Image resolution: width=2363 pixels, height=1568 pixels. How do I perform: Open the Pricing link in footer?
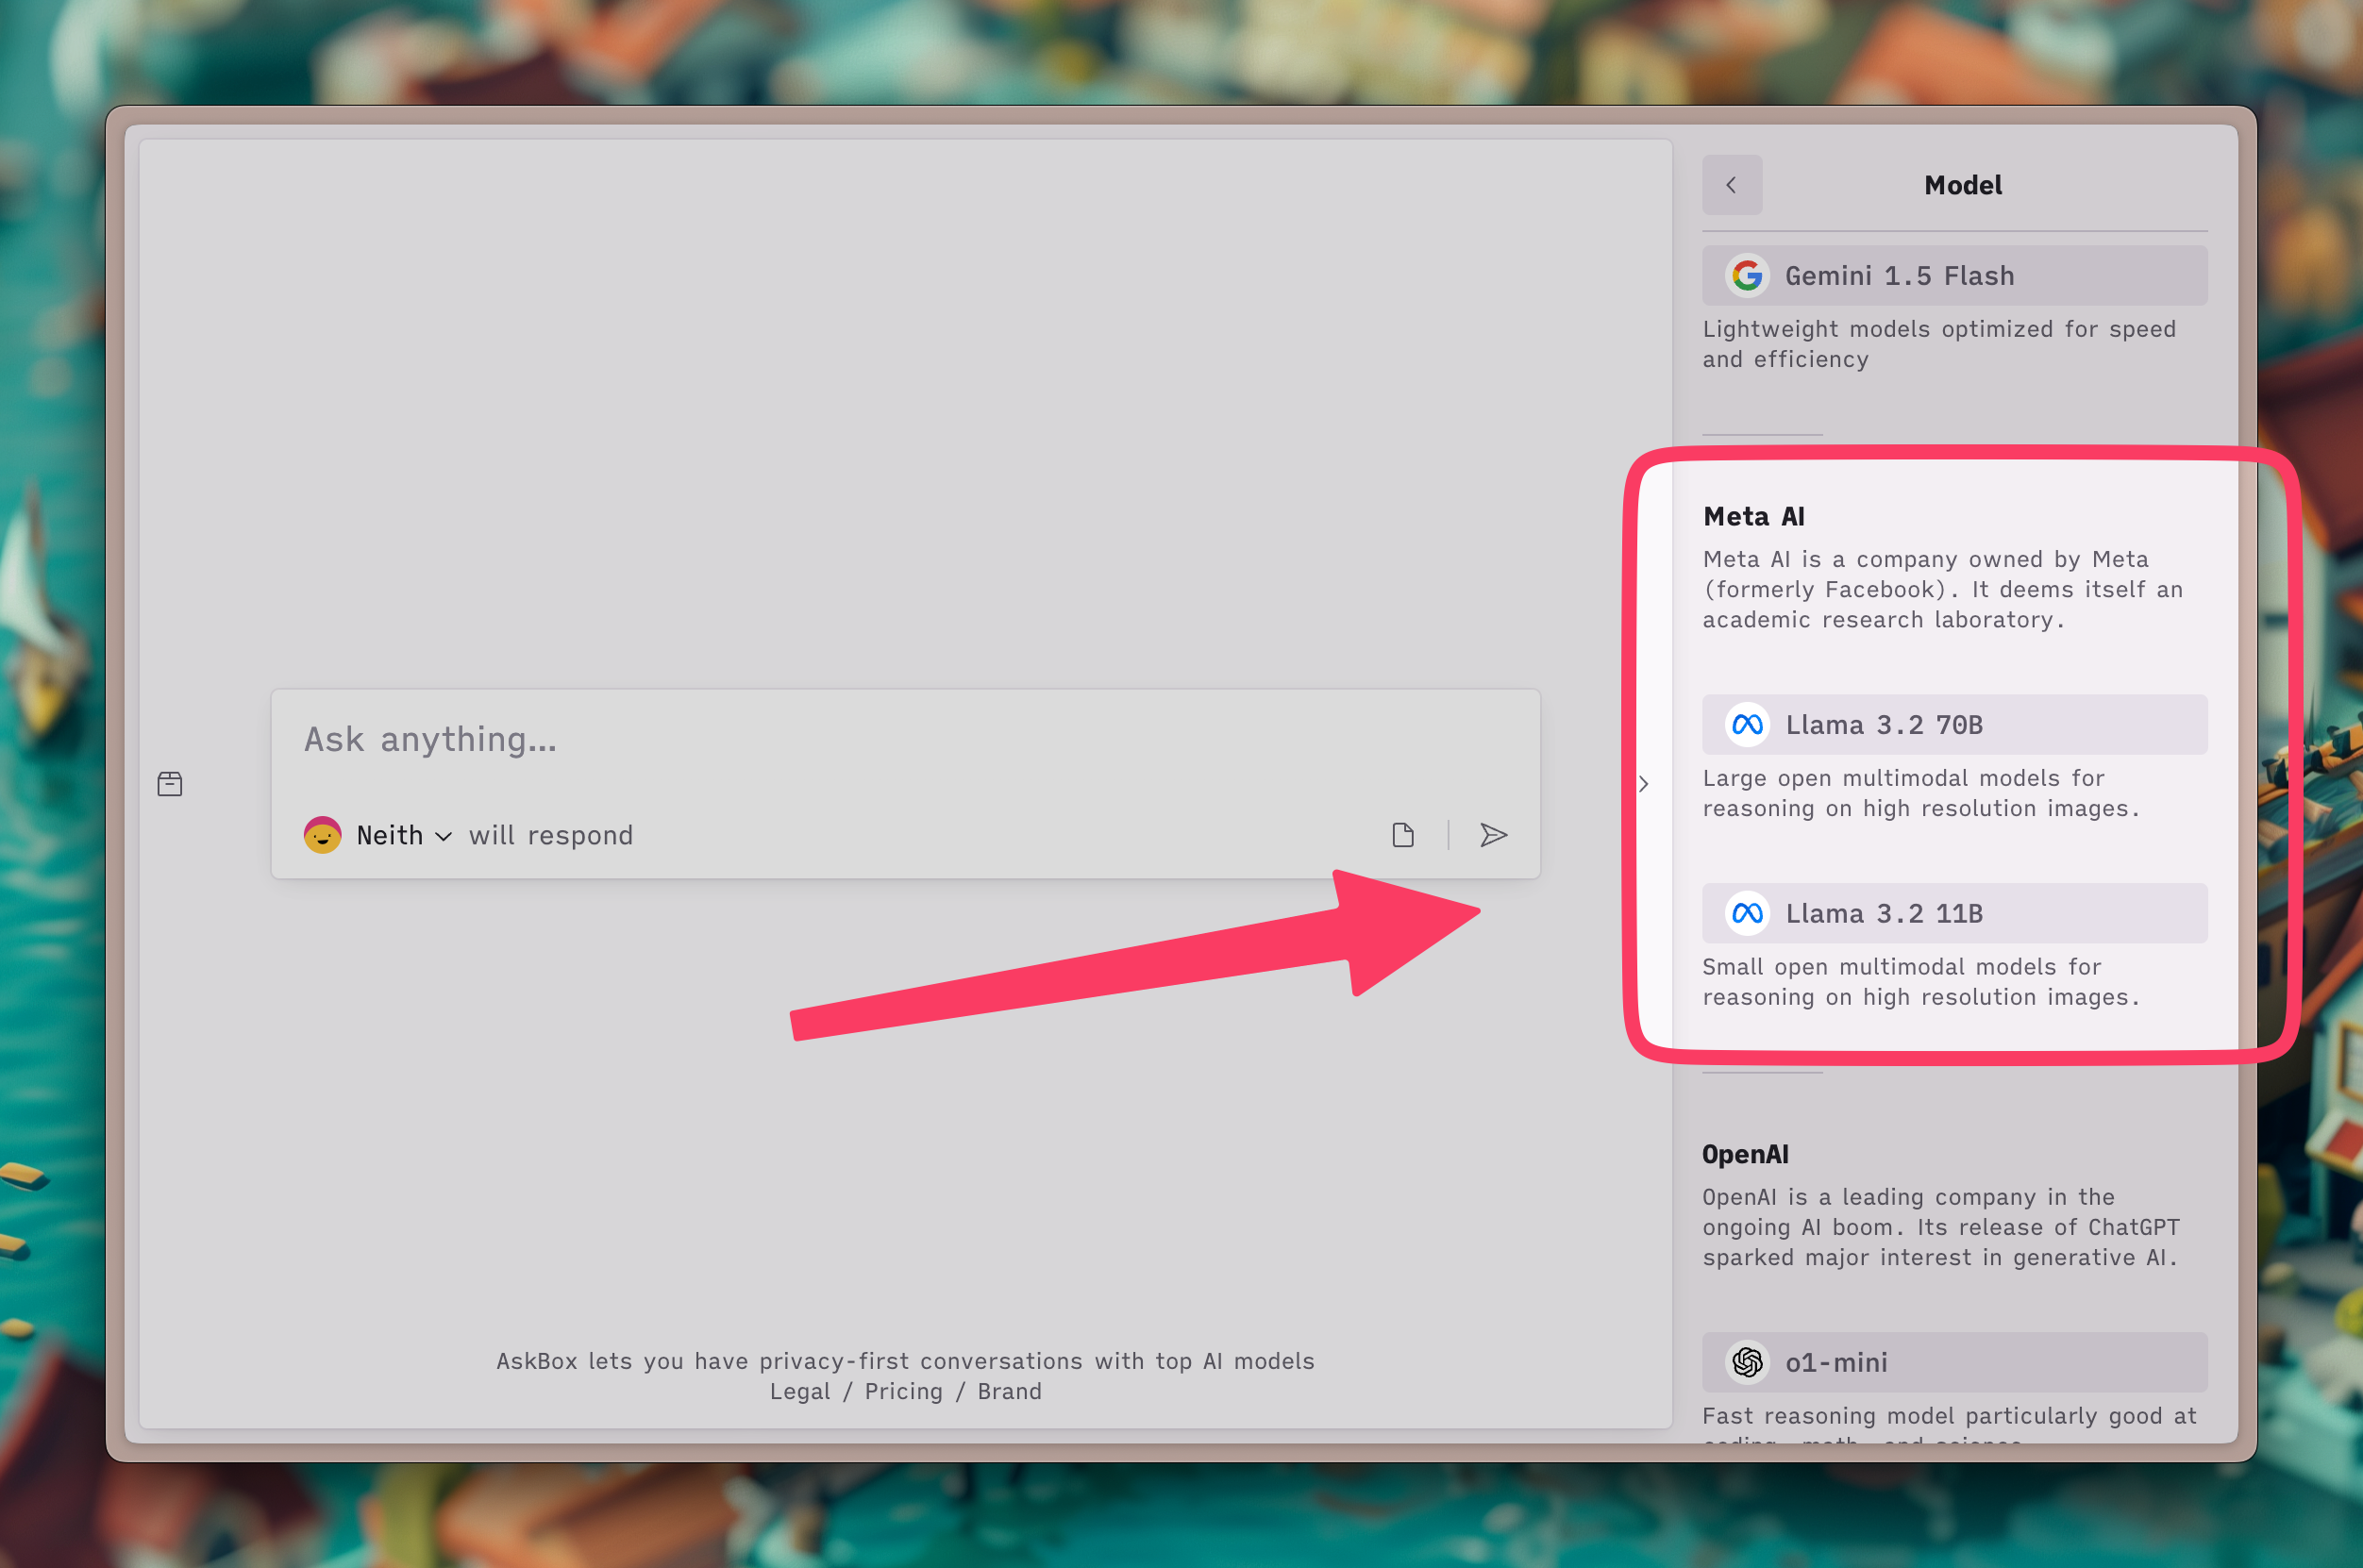tap(903, 1392)
